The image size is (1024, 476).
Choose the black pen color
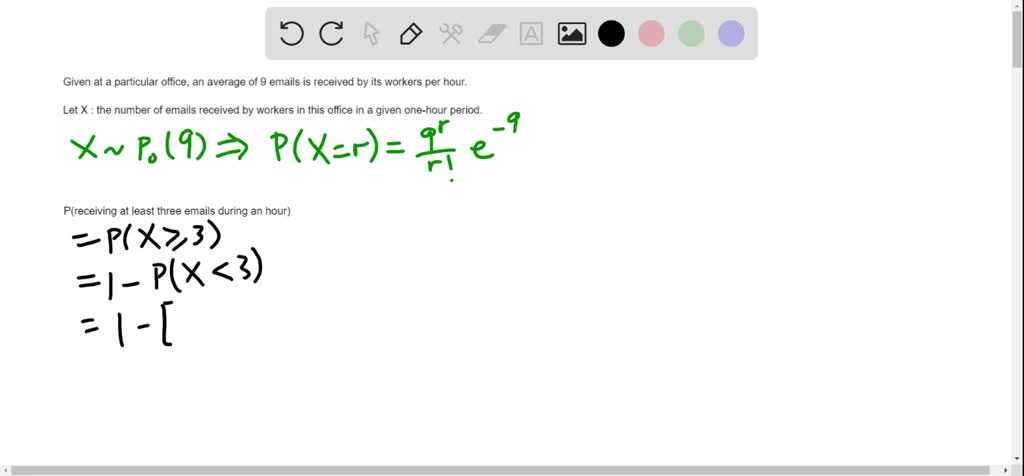coord(611,34)
